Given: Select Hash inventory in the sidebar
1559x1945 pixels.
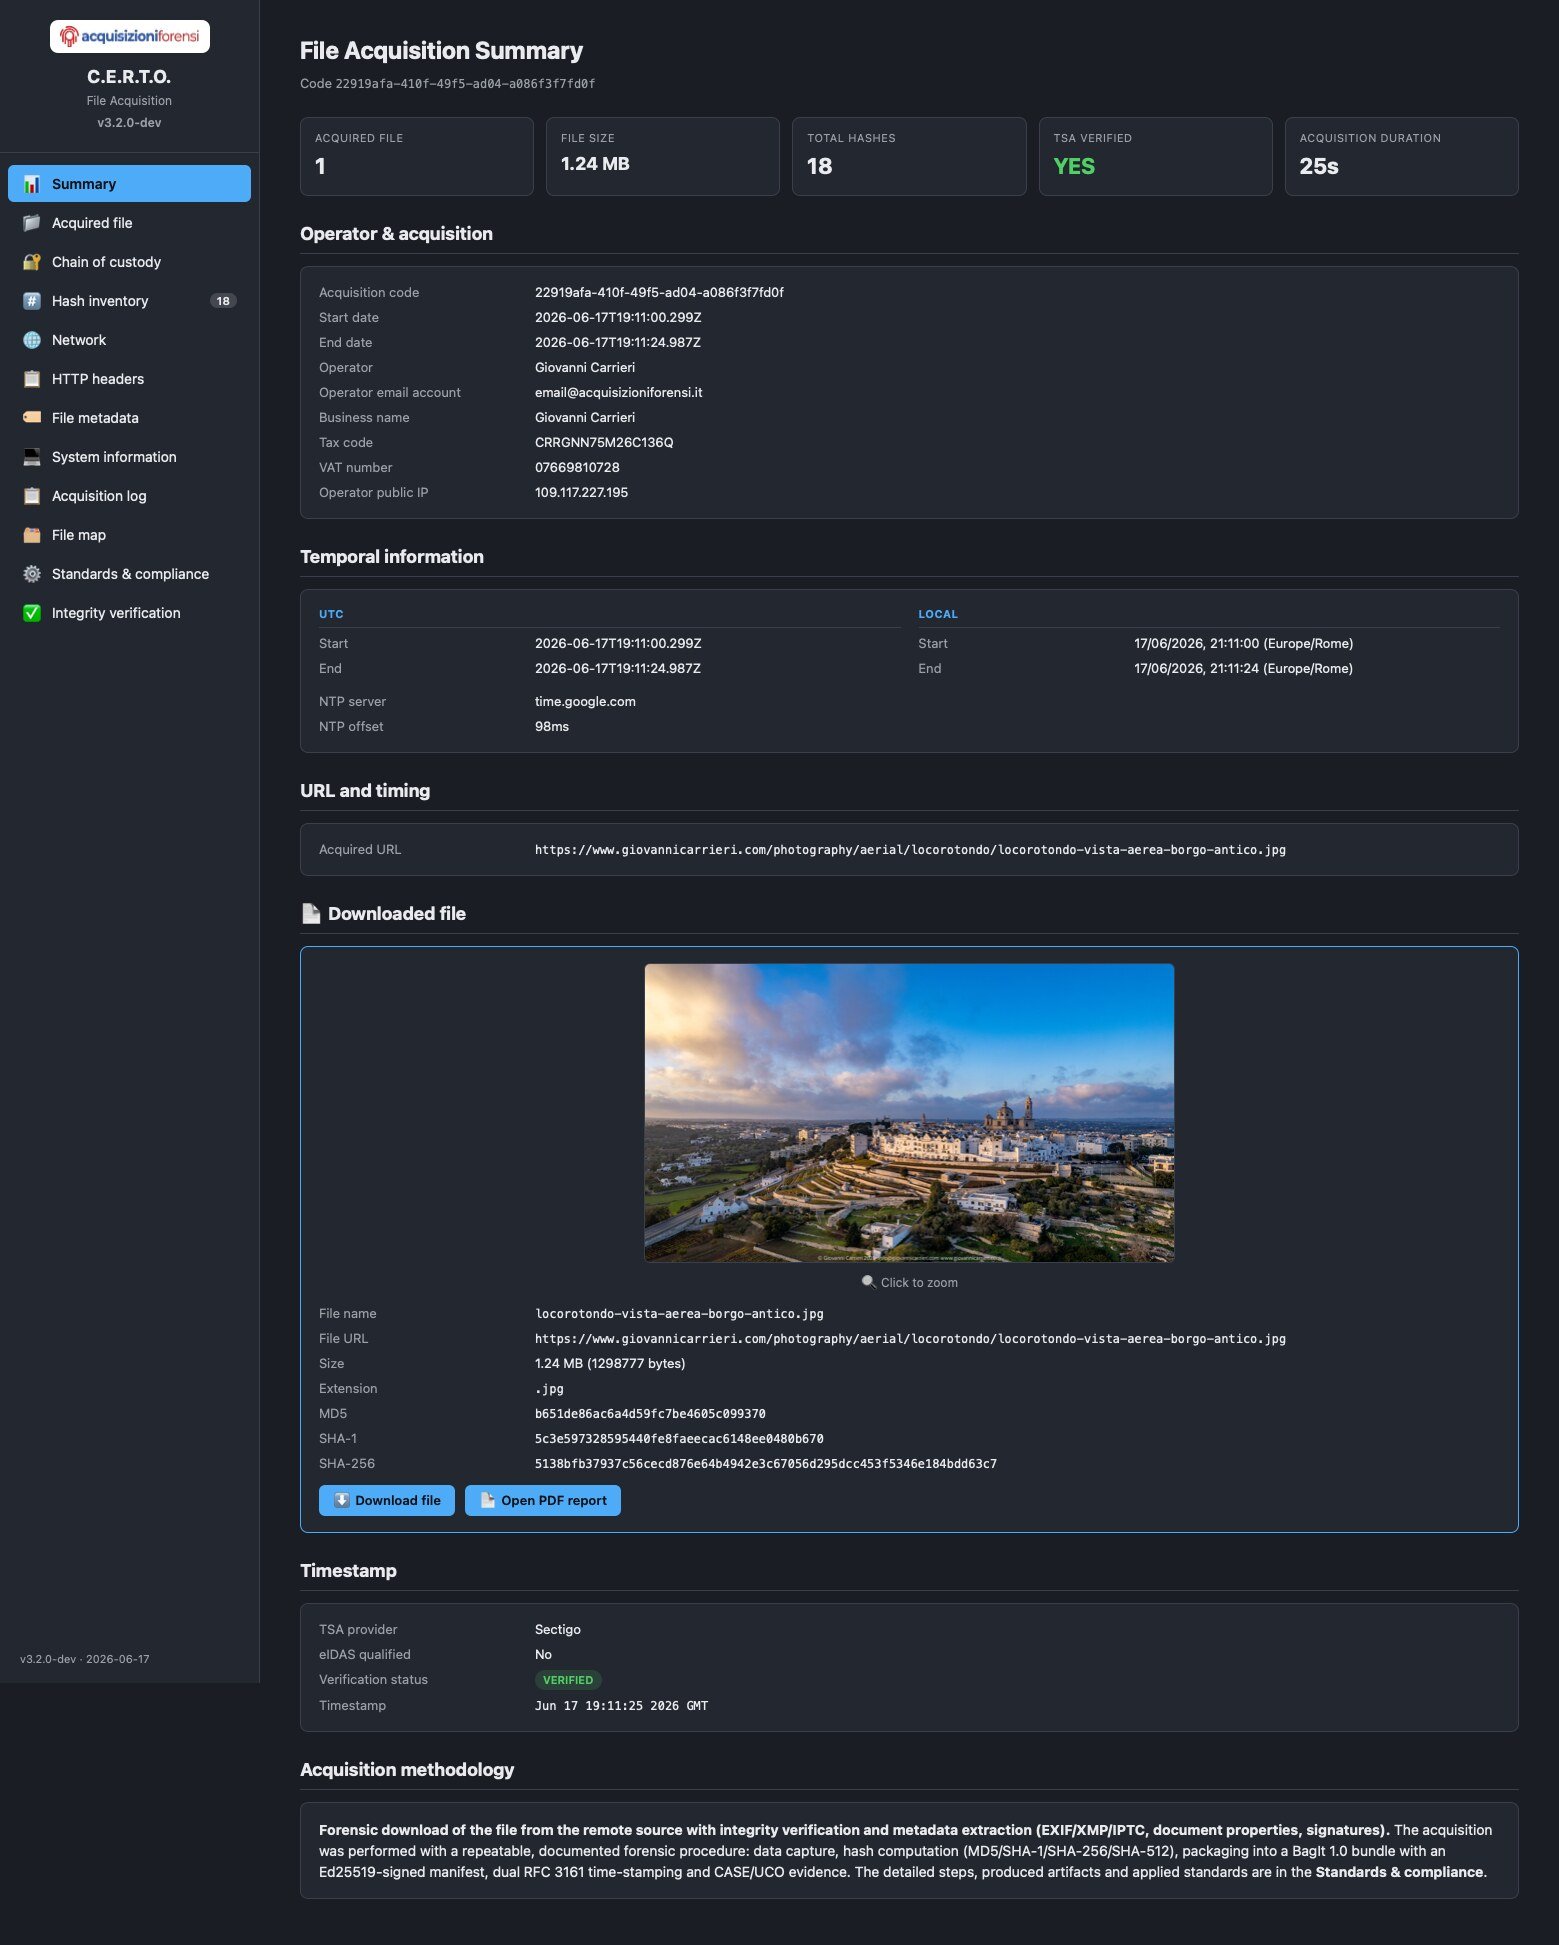Looking at the screenshot, I should pyautogui.click(x=129, y=301).
